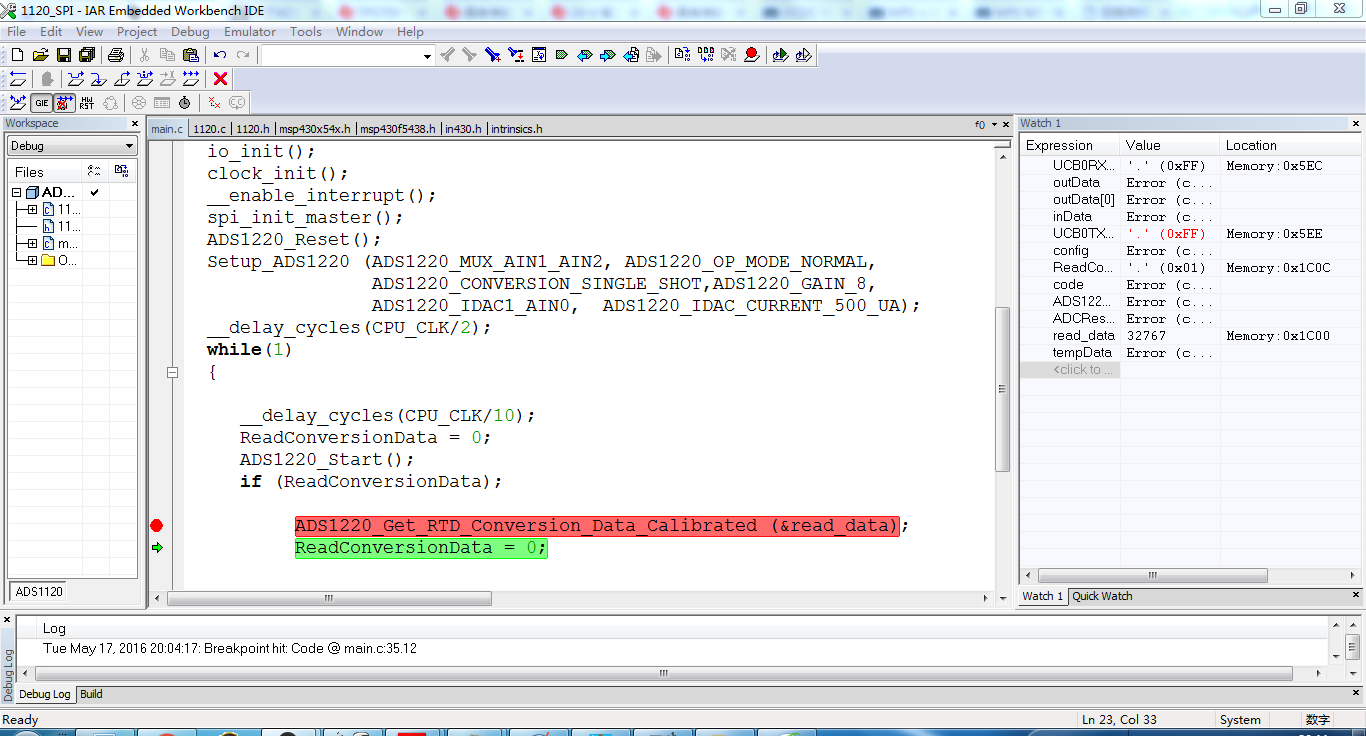The width and height of the screenshot is (1366, 736).
Task: Click the editor vertical scrollbar thumb
Action: click(x=1003, y=389)
